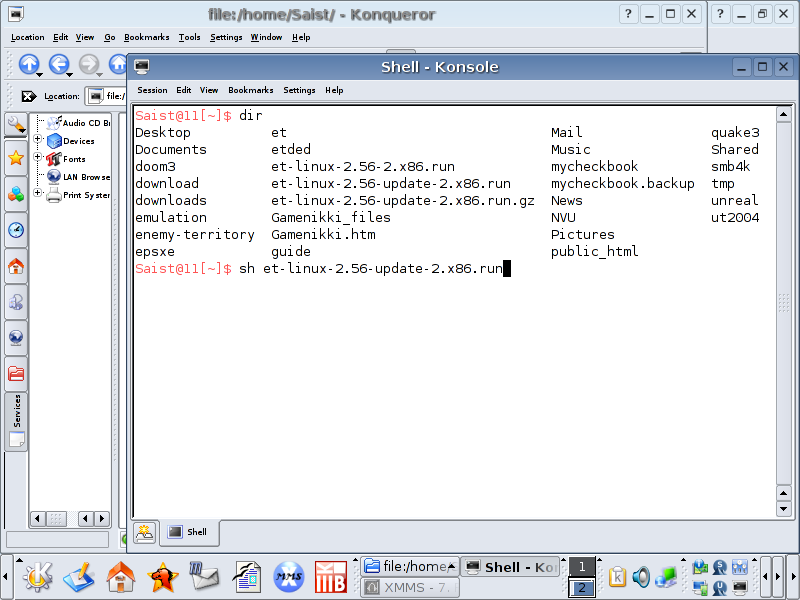Screen dimensions: 800x600
Task: Open the KDE K menu launcher
Action: click(x=38, y=576)
